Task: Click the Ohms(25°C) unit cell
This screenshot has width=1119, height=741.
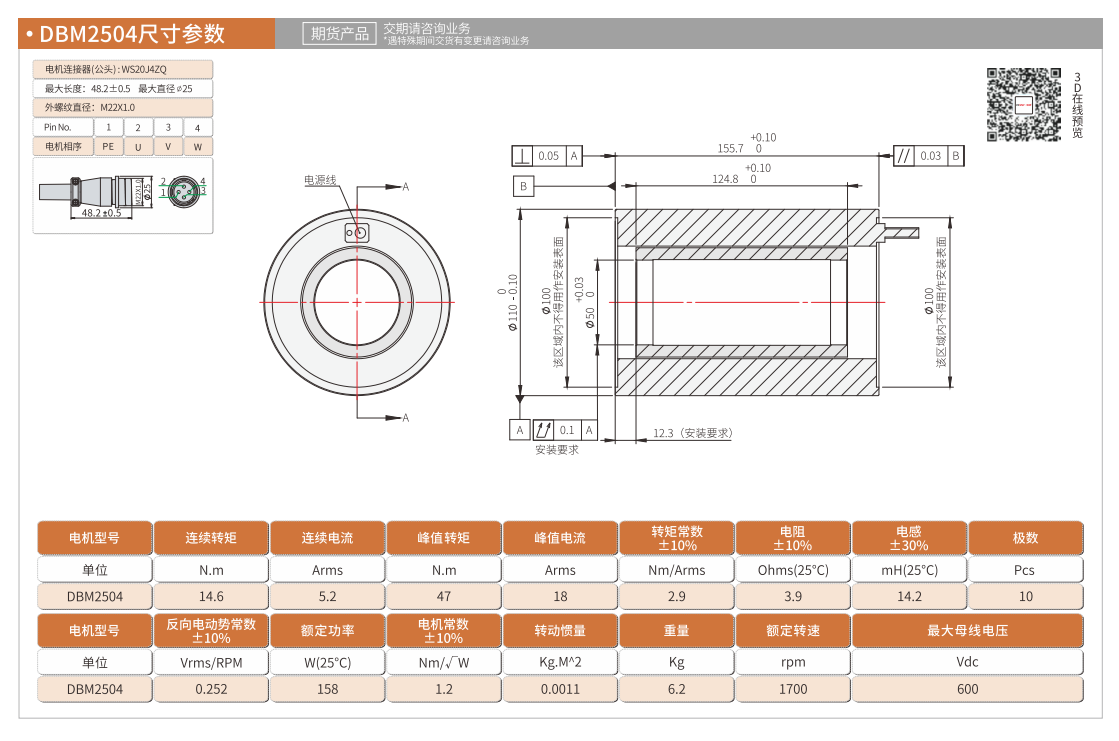Action: (x=793, y=570)
